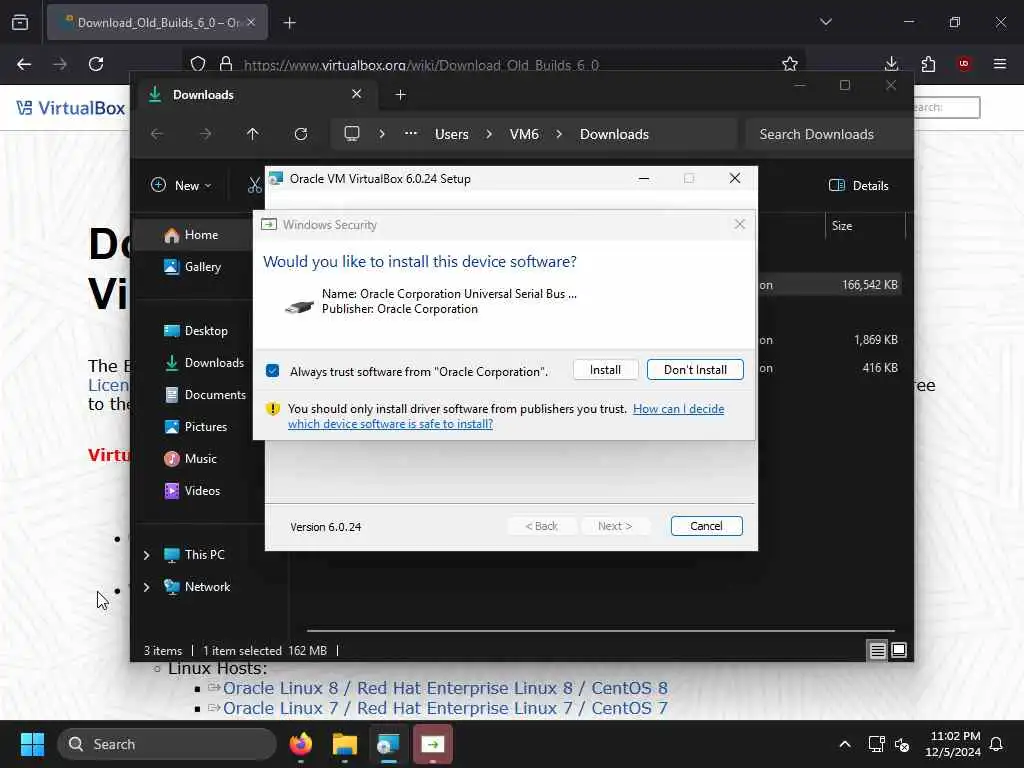Select the file row with 416 KB

[829, 368]
